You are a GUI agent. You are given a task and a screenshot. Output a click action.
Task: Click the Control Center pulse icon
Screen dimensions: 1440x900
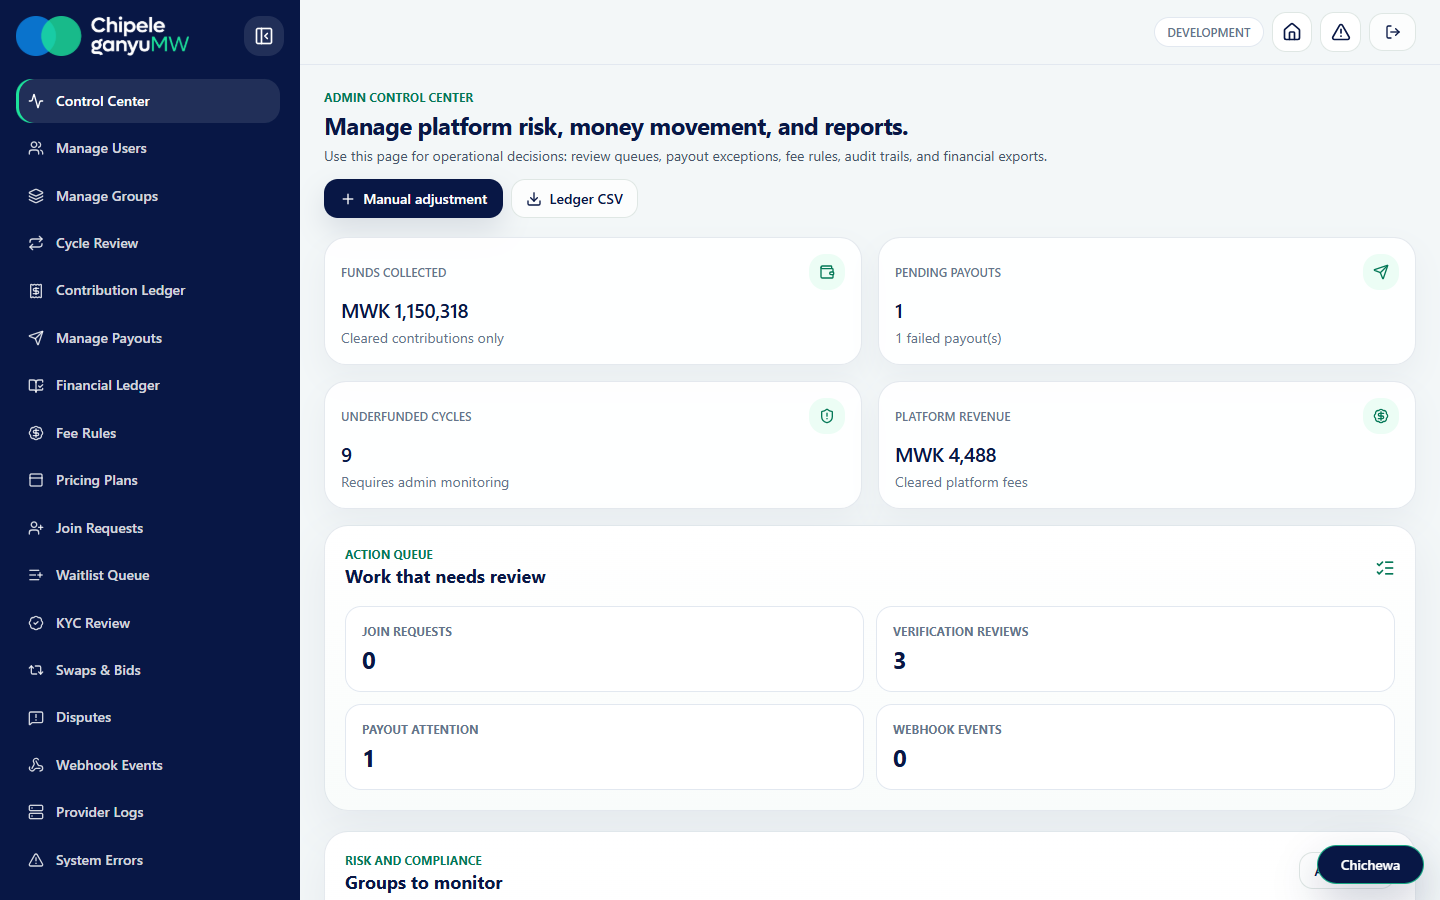pyautogui.click(x=36, y=101)
